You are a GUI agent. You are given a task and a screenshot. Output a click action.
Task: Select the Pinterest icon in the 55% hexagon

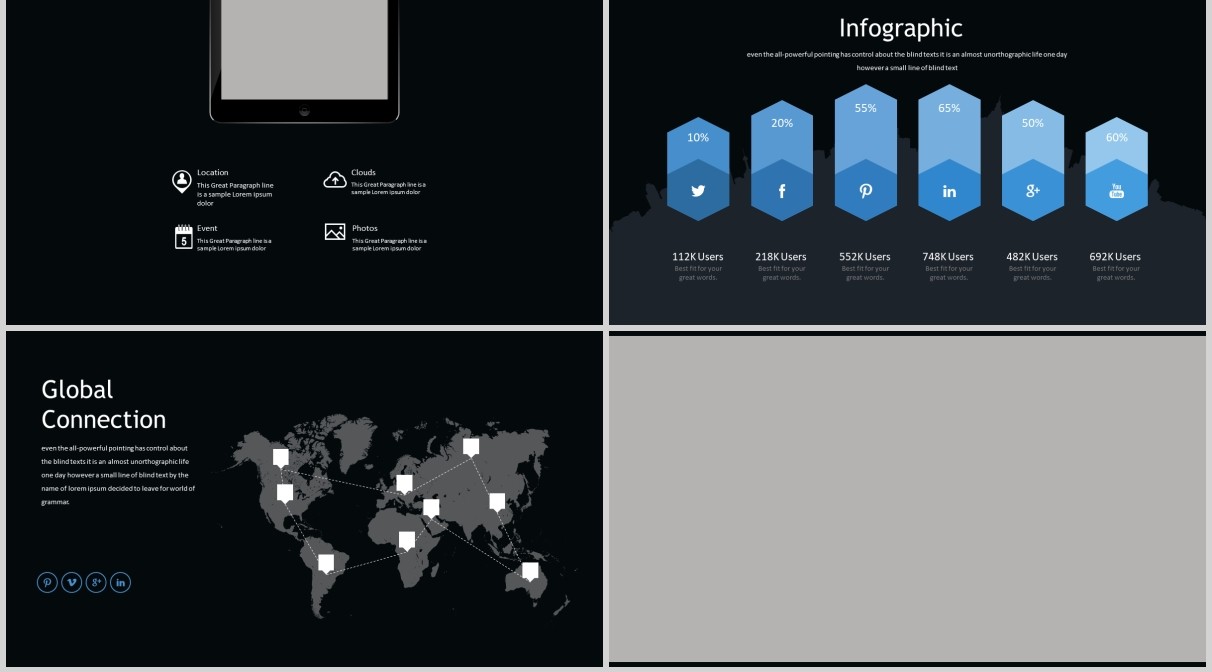[x=866, y=190]
